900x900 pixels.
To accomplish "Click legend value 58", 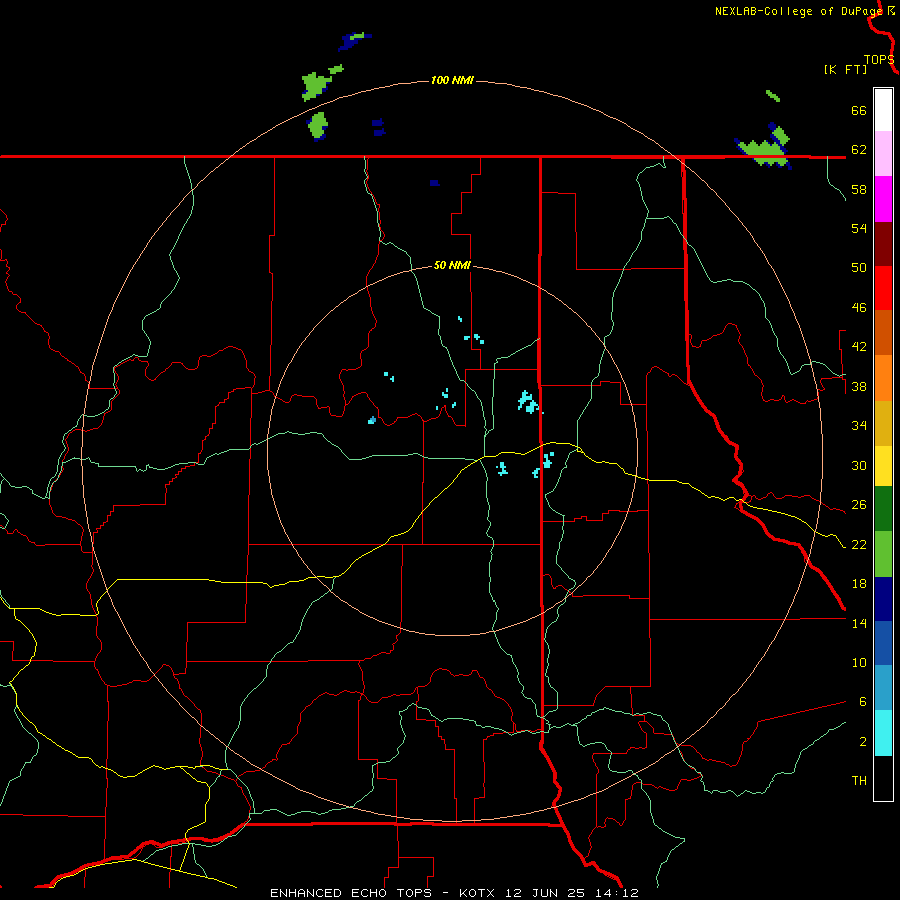I will (x=859, y=189).
